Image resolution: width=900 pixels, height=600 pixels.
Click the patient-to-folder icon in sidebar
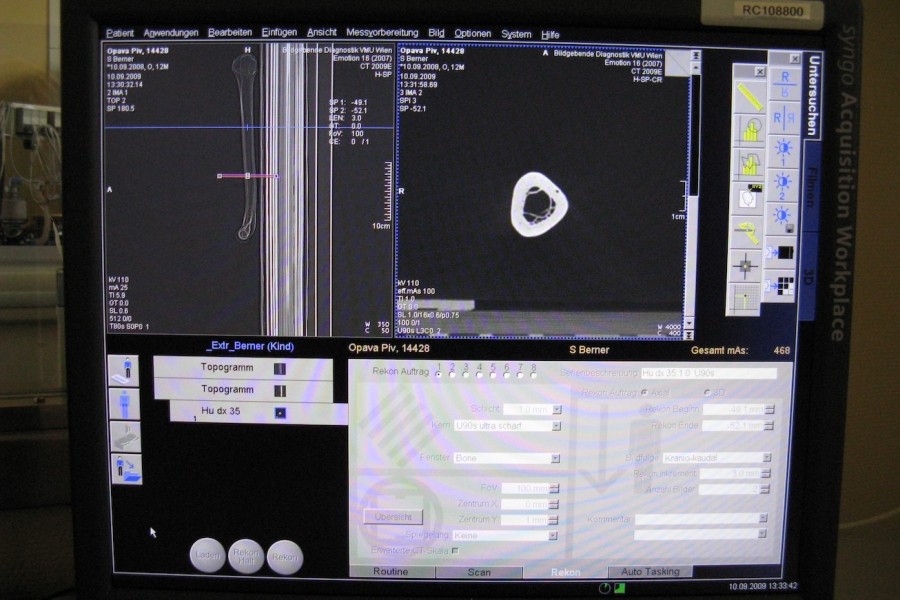[x=125, y=469]
